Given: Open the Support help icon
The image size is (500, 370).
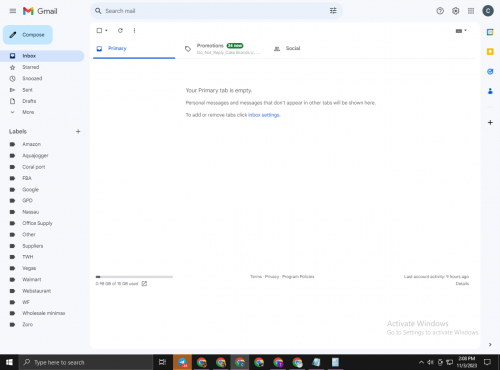Looking at the screenshot, I should pos(440,11).
